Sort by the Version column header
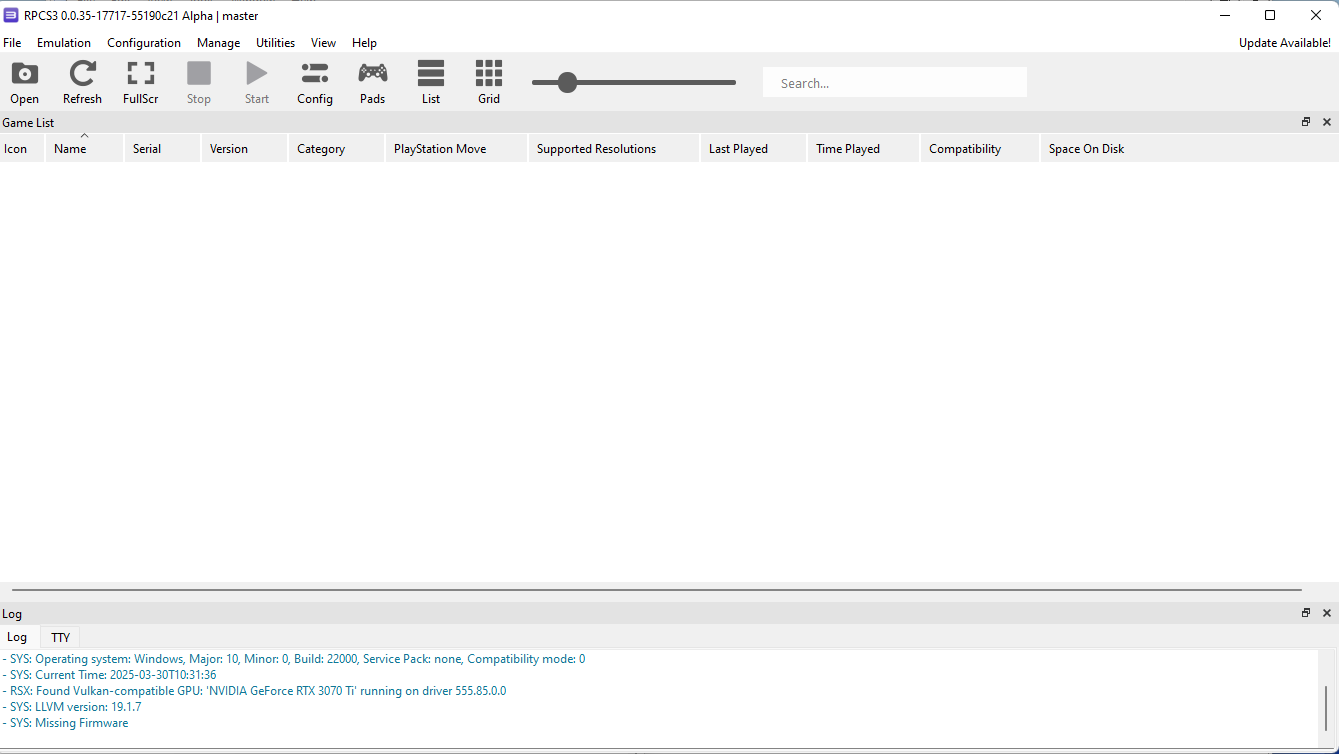 pyautogui.click(x=244, y=149)
